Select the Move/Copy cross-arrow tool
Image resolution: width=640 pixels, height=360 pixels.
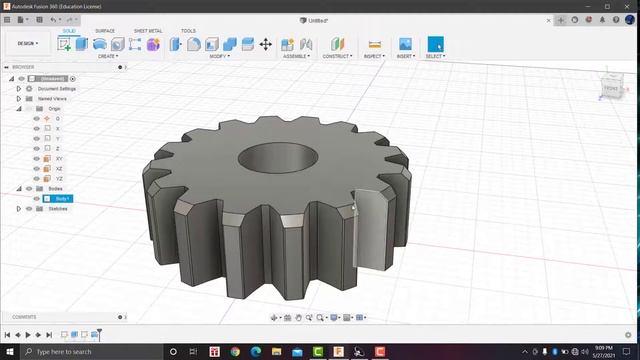pyautogui.click(x=266, y=44)
